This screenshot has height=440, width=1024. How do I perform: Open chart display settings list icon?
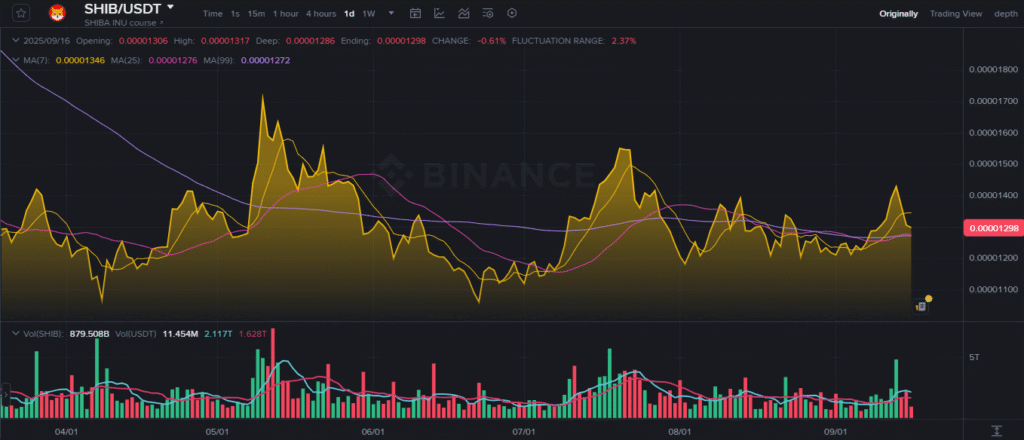tap(488, 13)
